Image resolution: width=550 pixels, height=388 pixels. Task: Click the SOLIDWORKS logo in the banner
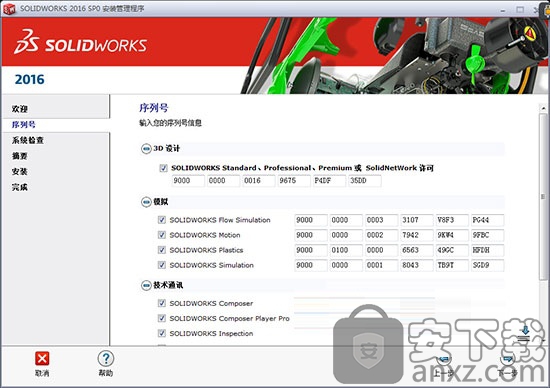pos(80,42)
